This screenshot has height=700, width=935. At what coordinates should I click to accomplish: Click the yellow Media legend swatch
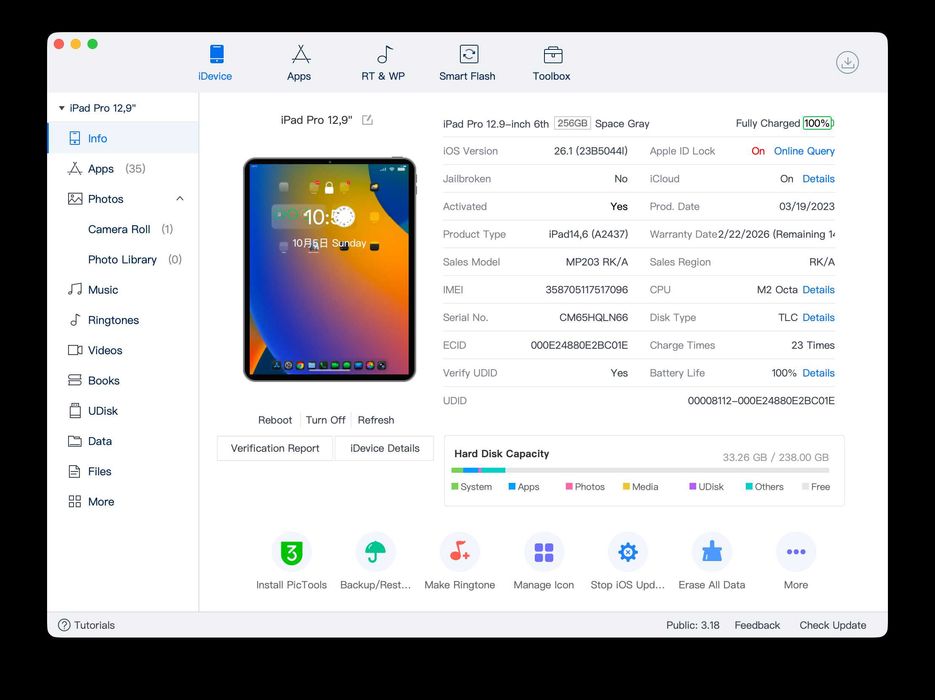point(626,487)
